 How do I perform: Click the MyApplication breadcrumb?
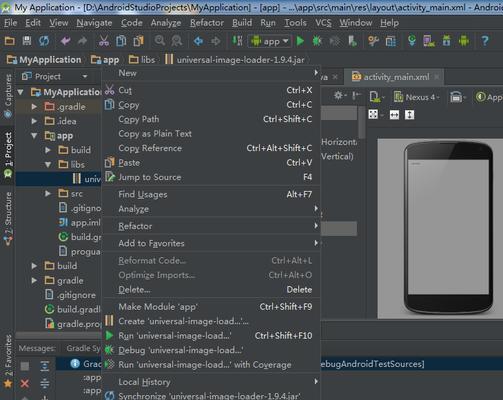pyautogui.click(x=44, y=60)
